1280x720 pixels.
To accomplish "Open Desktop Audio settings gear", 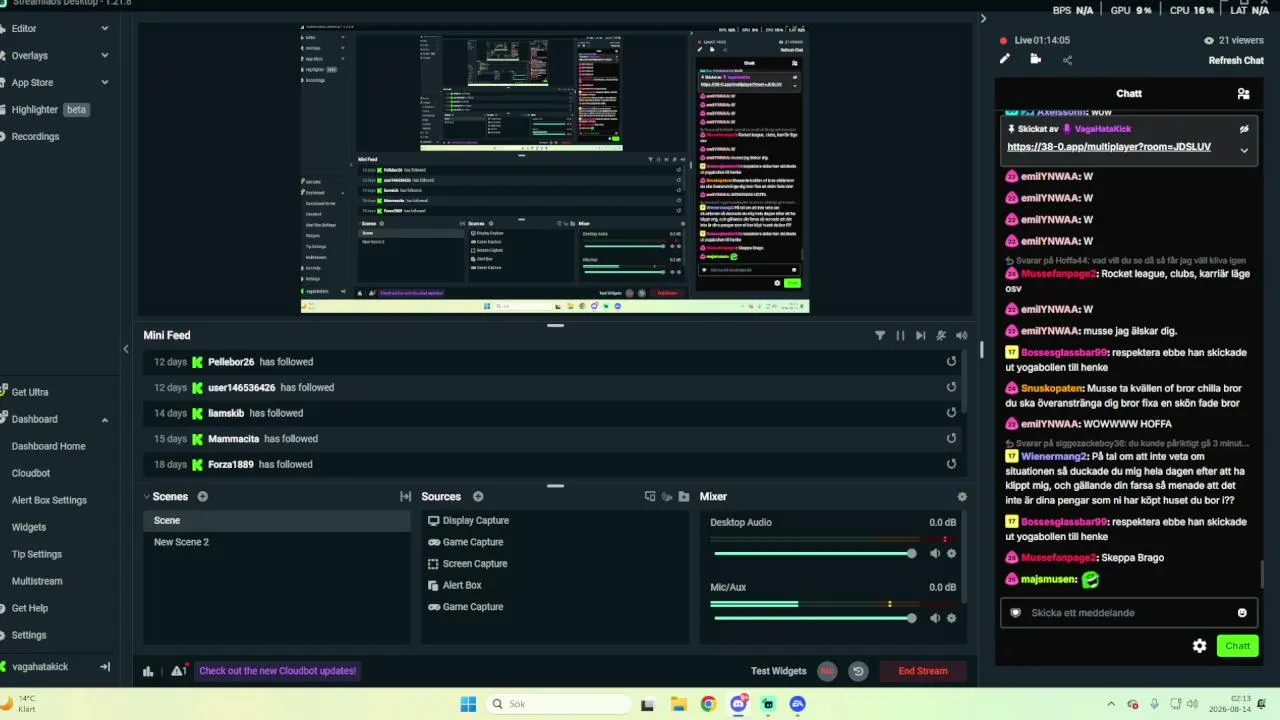I will [951, 553].
